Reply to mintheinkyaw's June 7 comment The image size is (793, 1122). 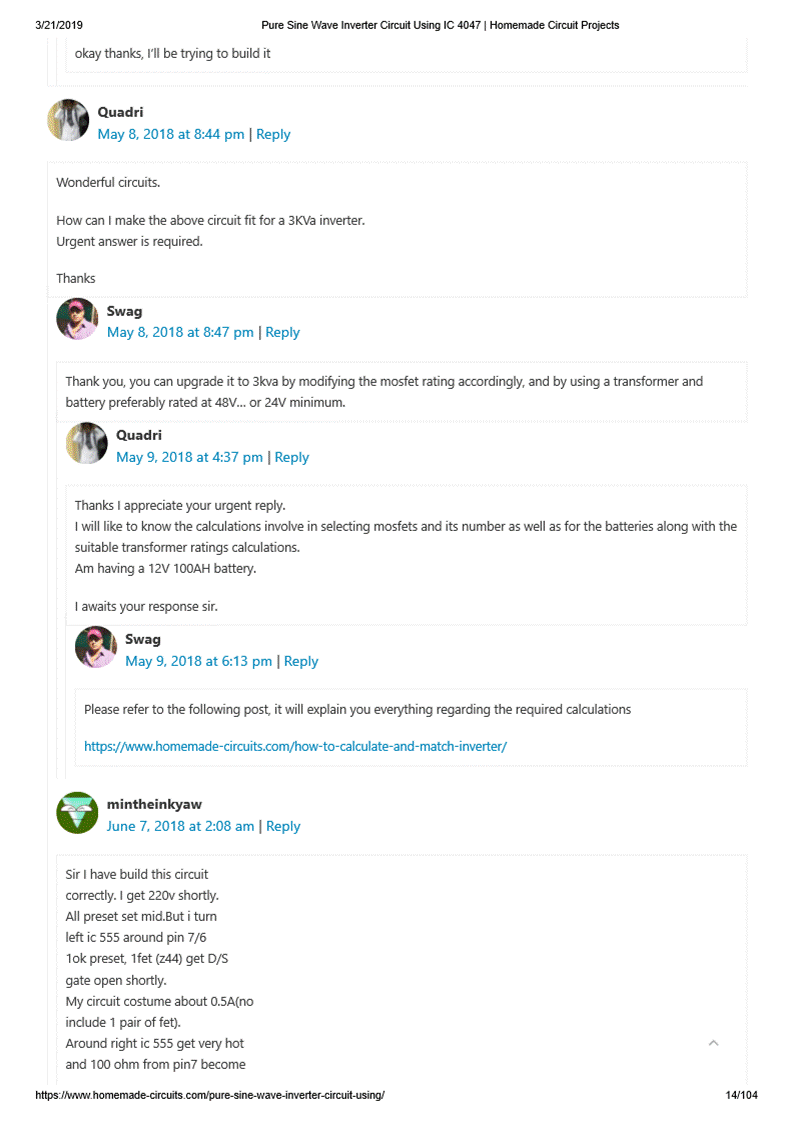click(283, 826)
